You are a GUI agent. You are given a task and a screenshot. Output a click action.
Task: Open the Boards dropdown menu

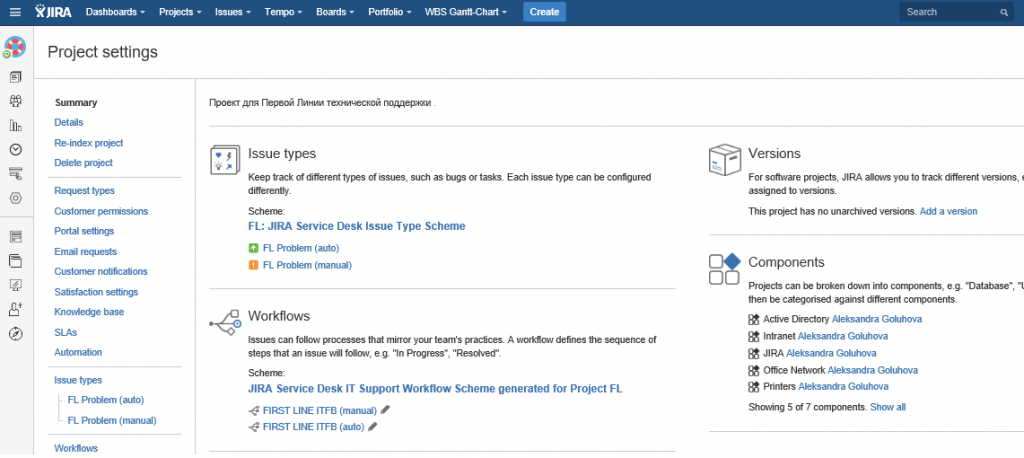tap(335, 12)
